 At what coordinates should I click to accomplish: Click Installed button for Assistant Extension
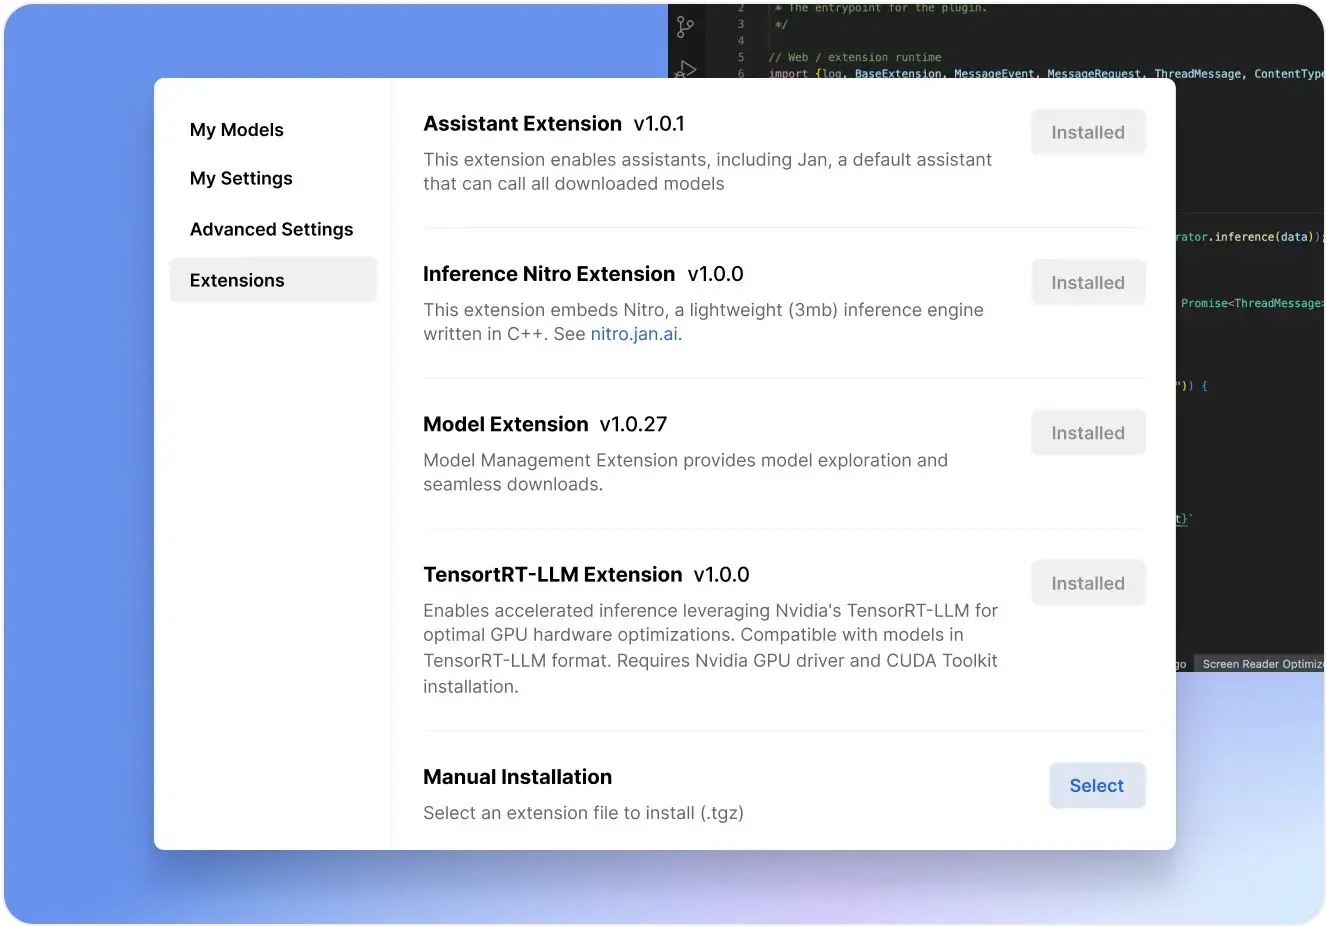coord(1088,132)
